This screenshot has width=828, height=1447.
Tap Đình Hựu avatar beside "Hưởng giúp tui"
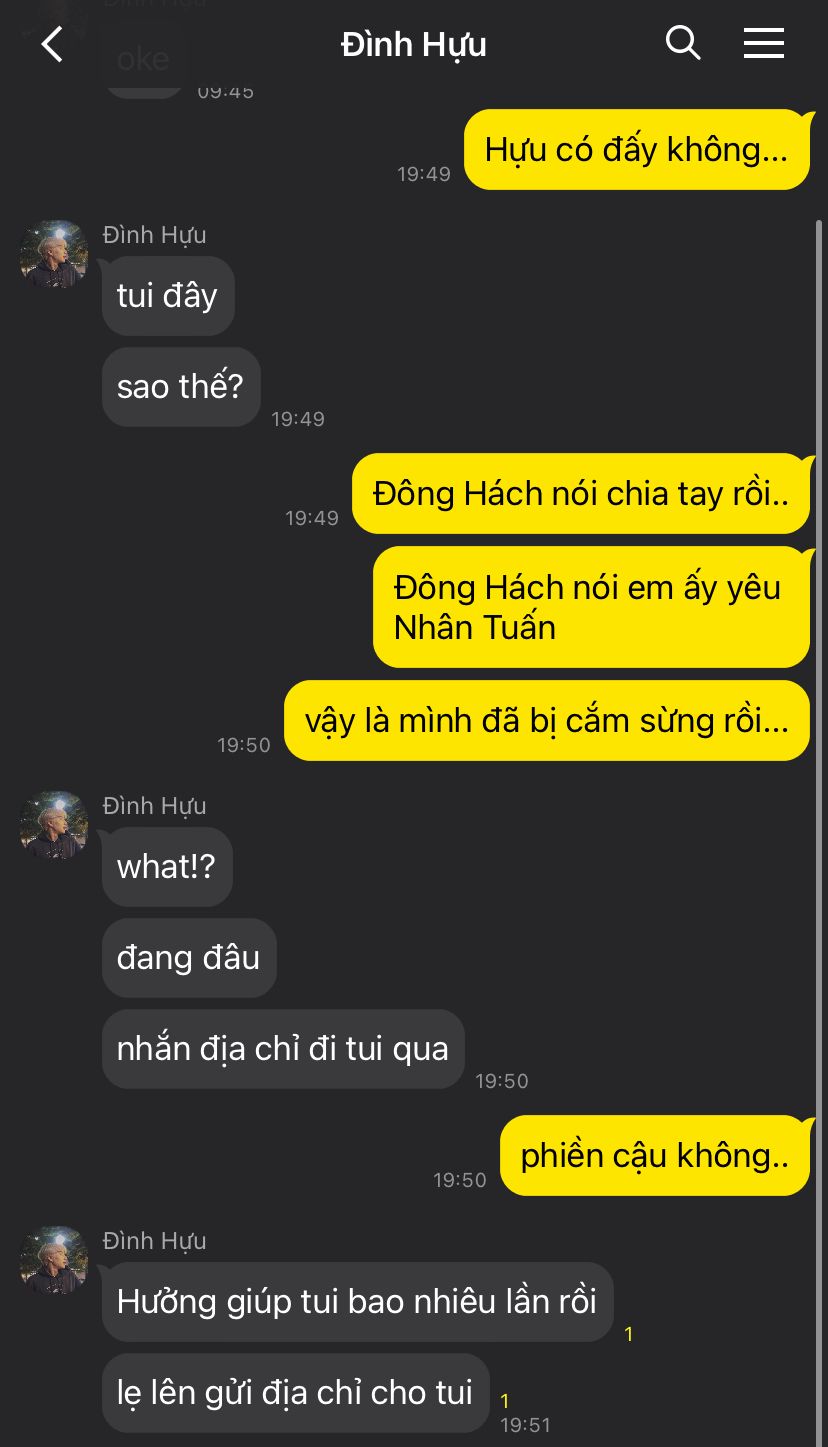click(x=54, y=1260)
